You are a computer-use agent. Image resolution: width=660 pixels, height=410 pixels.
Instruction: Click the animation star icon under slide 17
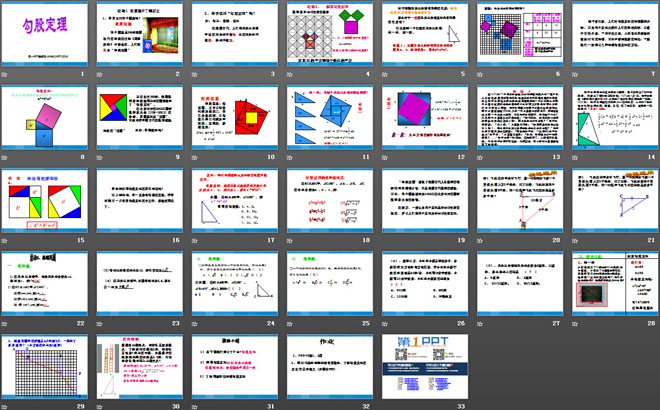click(x=194, y=241)
